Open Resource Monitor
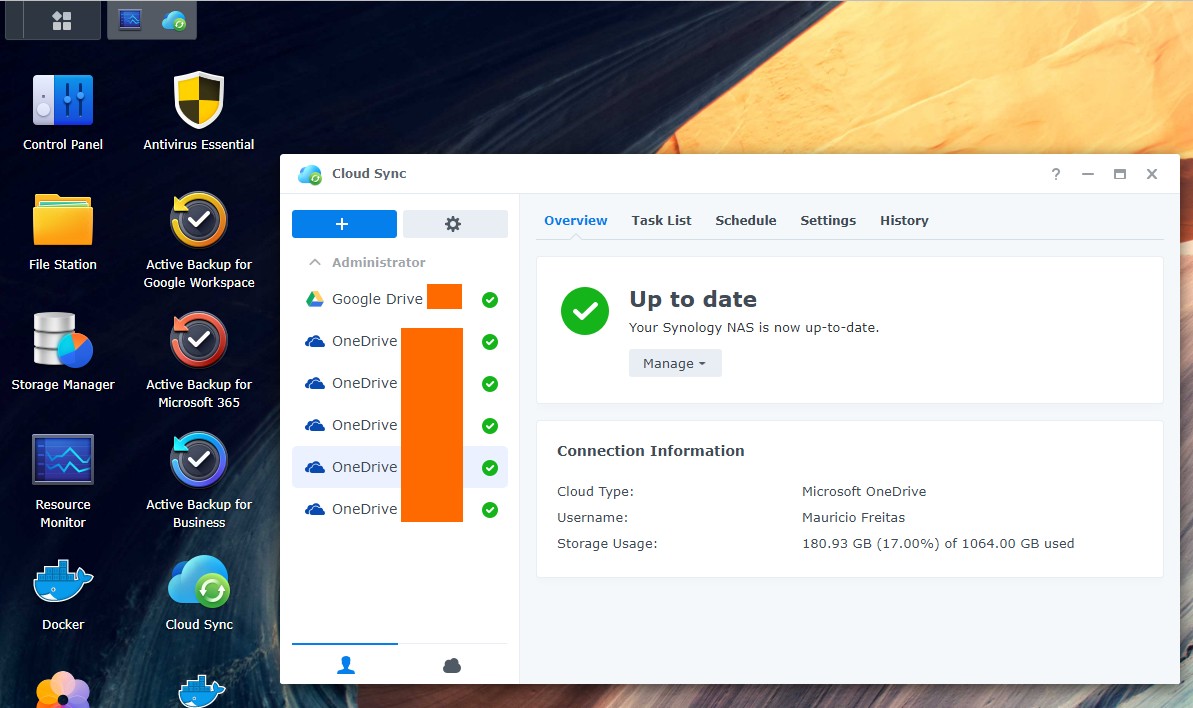The height and width of the screenshot is (708, 1193). click(x=63, y=461)
